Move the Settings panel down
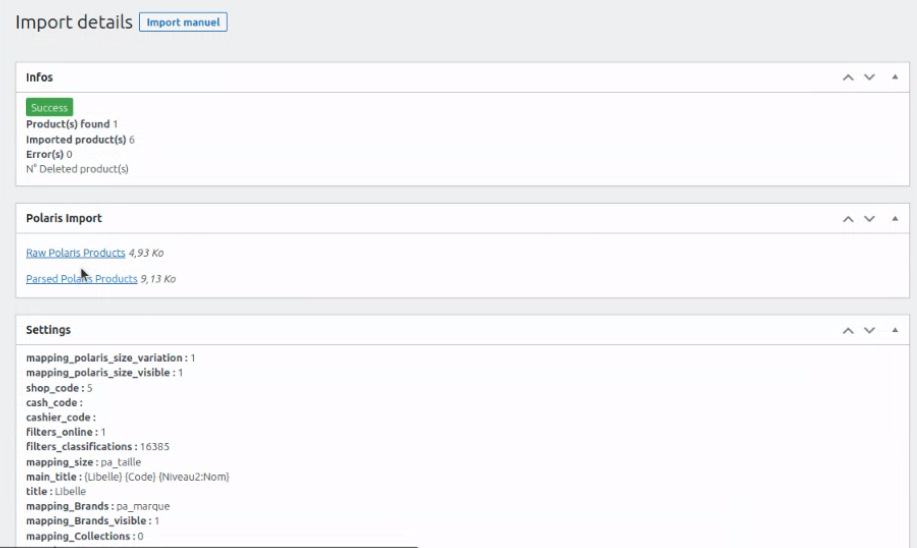Viewport: 917px width, 548px height. tap(869, 330)
